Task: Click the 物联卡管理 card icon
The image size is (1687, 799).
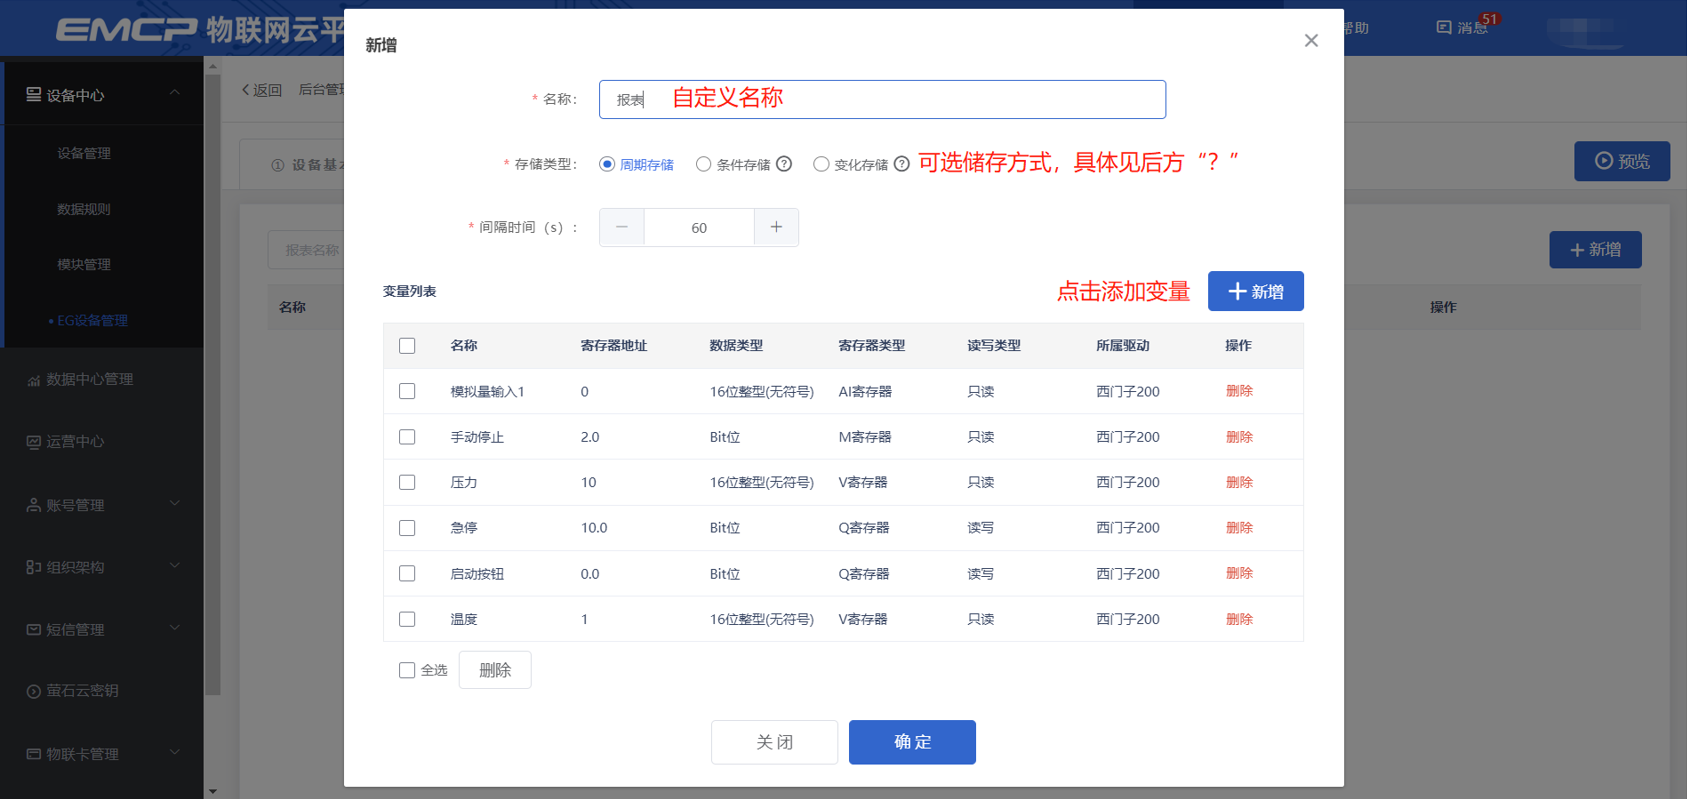Action: (x=34, y=753)
